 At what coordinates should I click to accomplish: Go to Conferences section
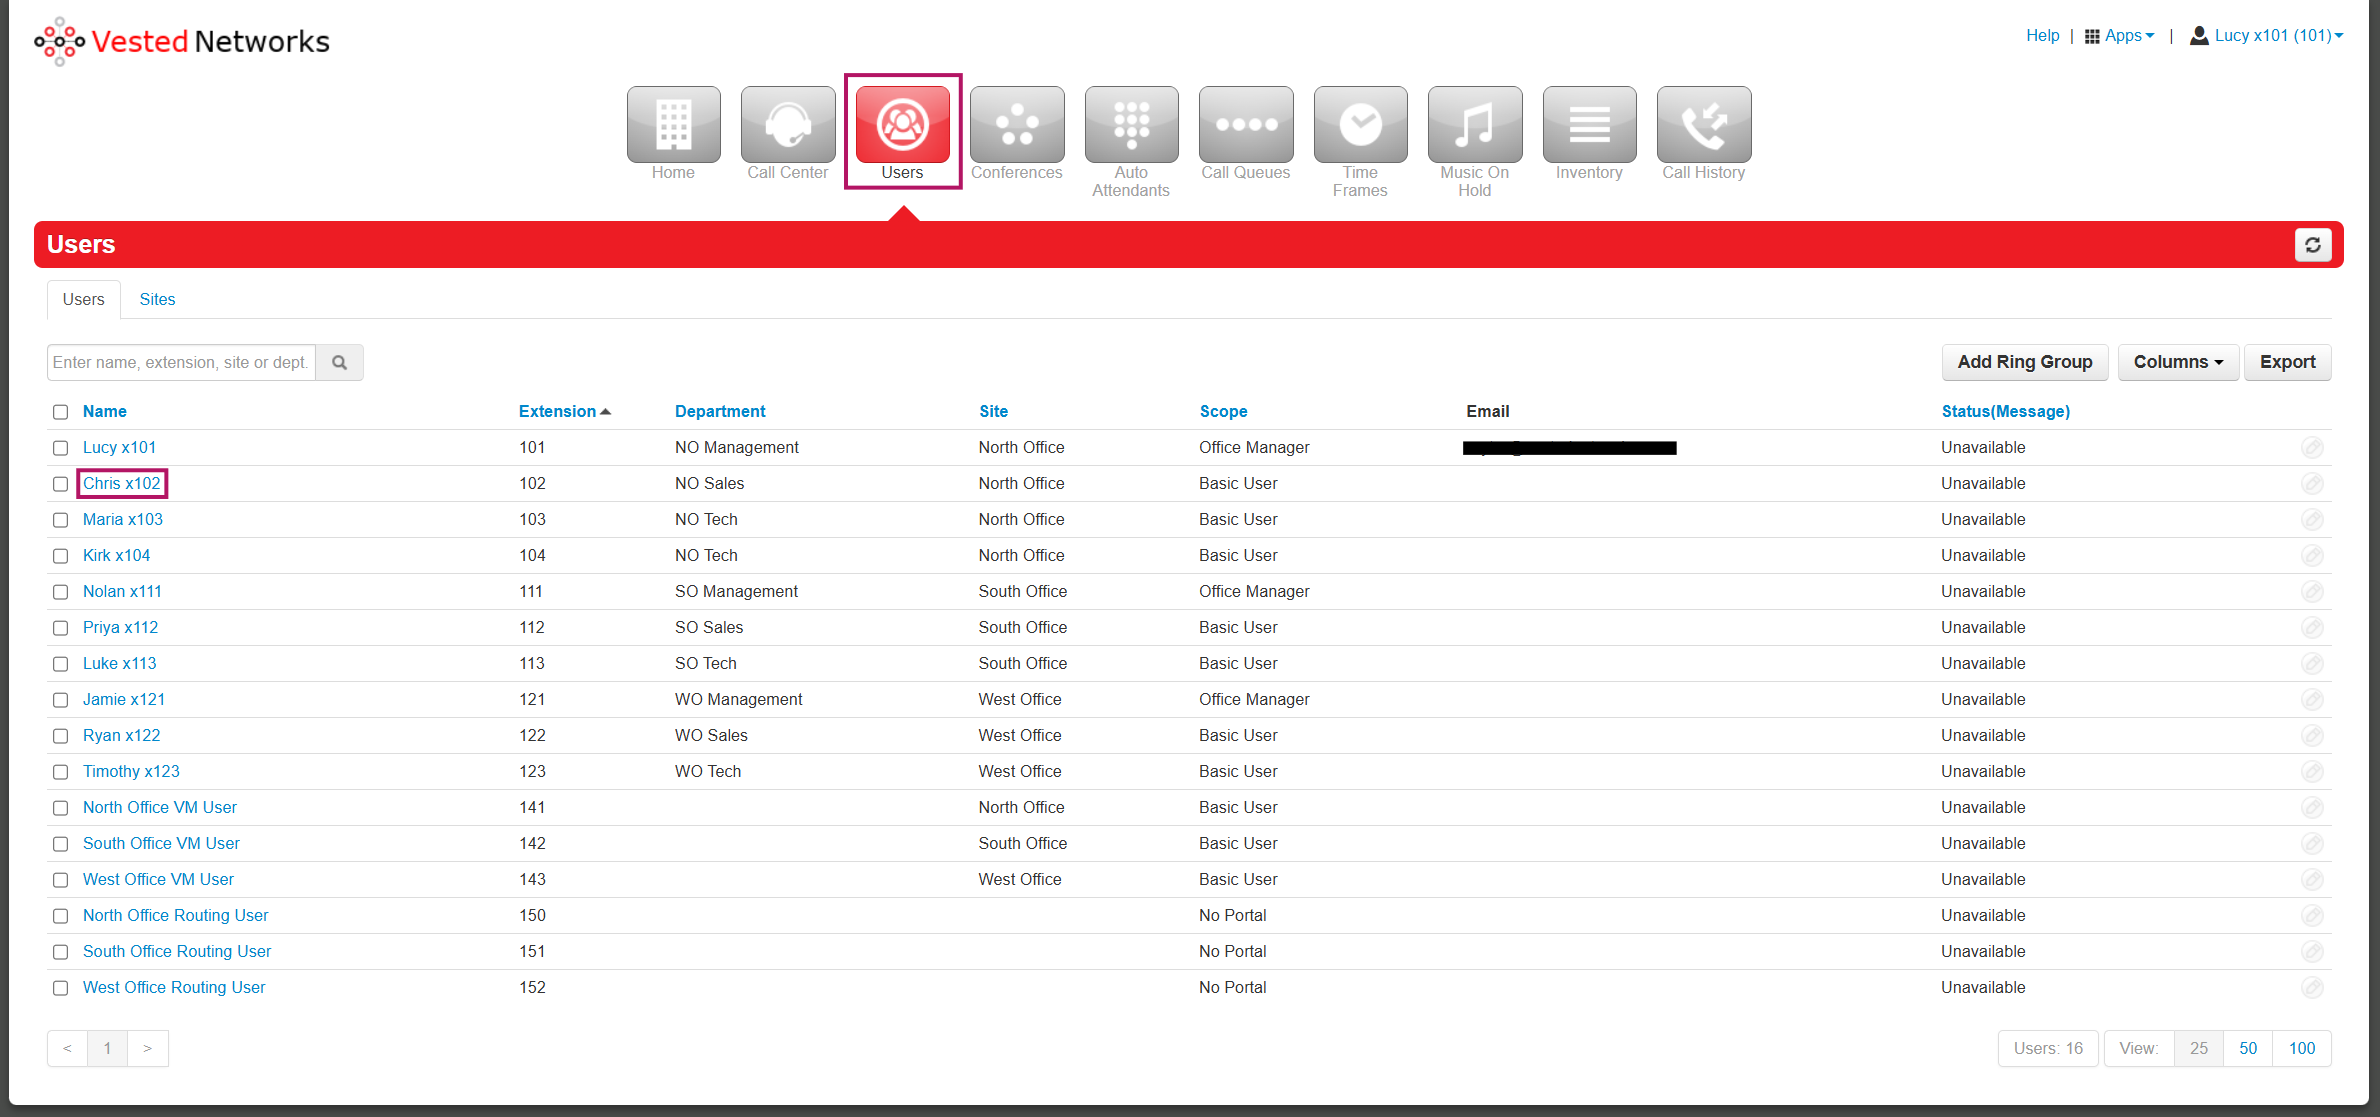pyautogui.click(x=1016, y=125)
